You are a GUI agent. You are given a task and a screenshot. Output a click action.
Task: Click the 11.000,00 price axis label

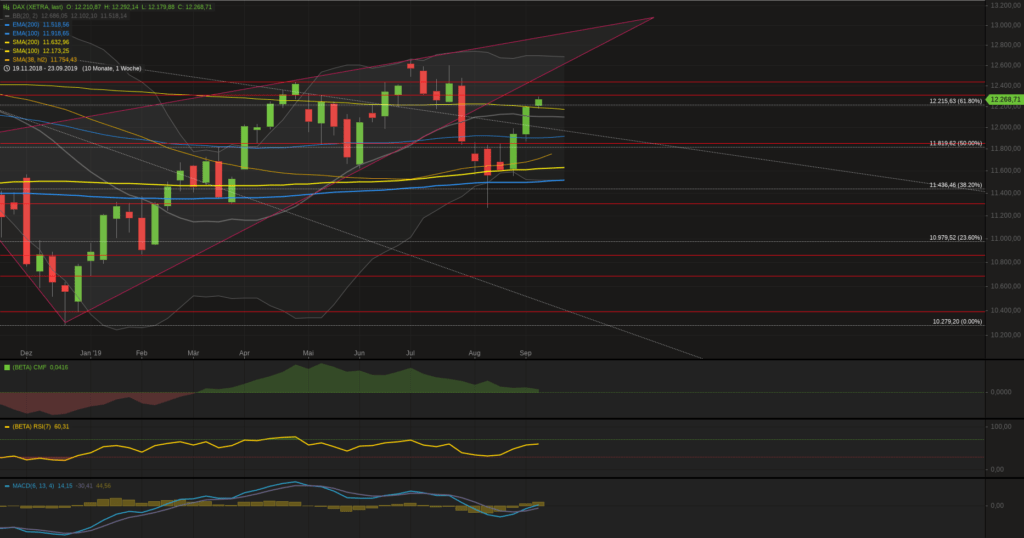click(1006, 239)
